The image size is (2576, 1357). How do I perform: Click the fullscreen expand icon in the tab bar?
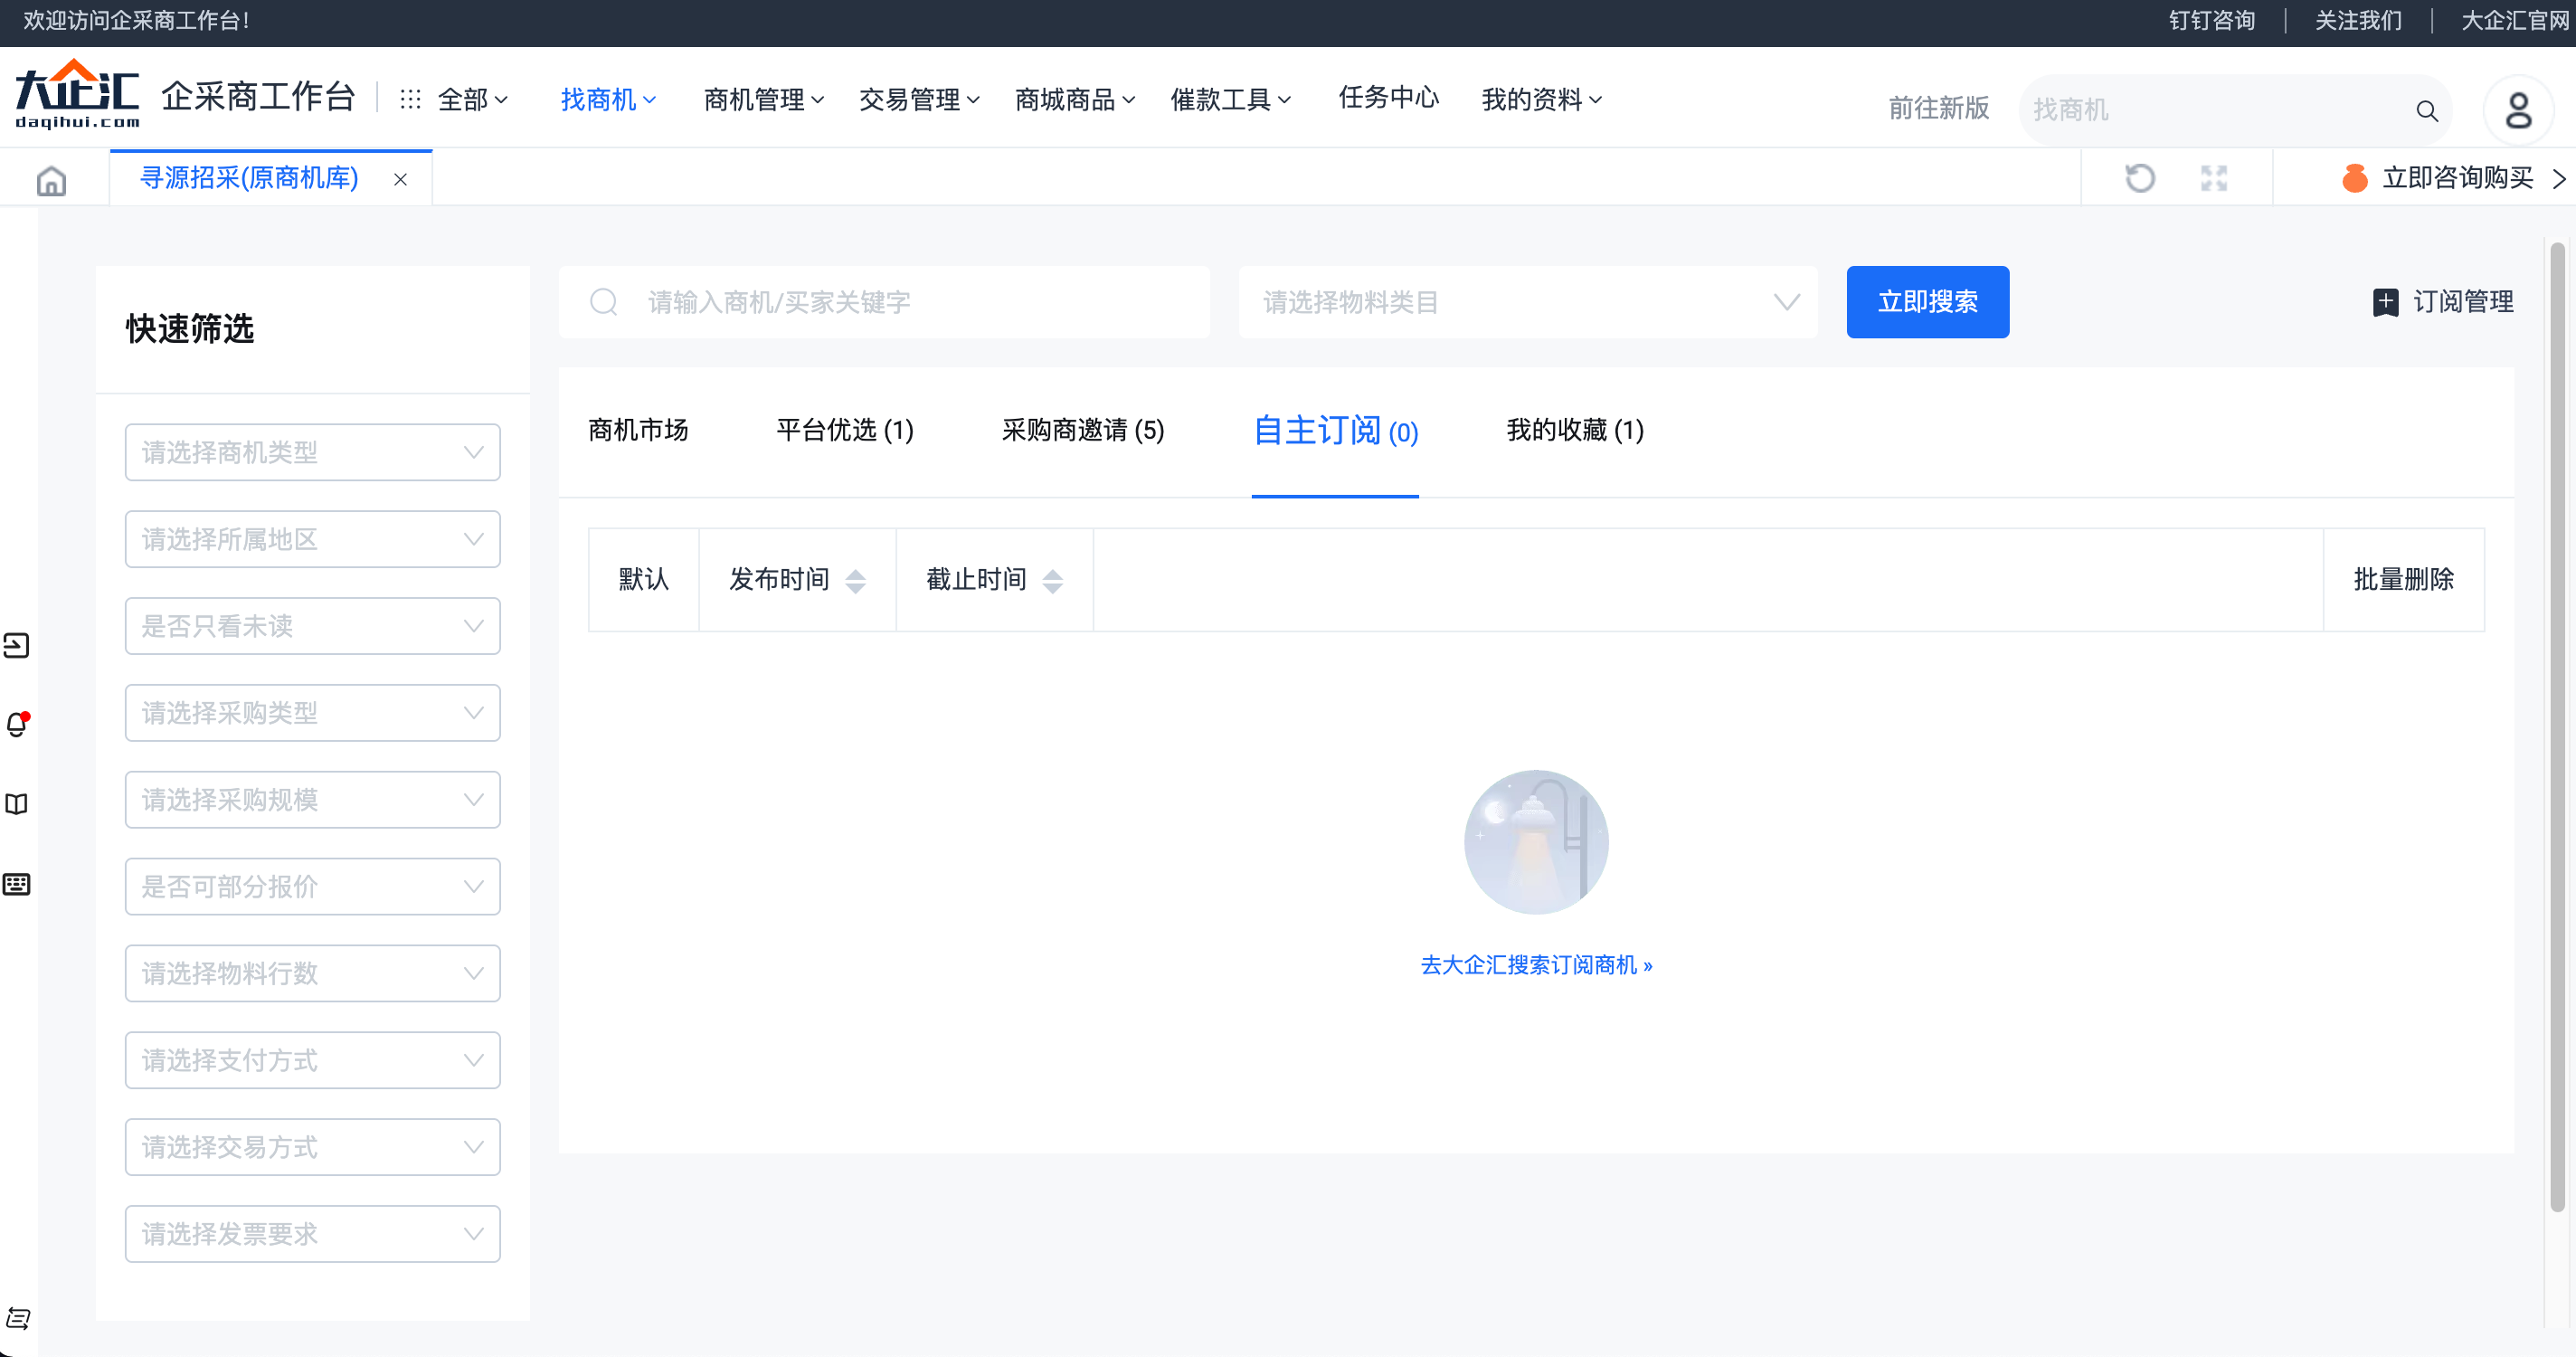tap(2213, 177)
